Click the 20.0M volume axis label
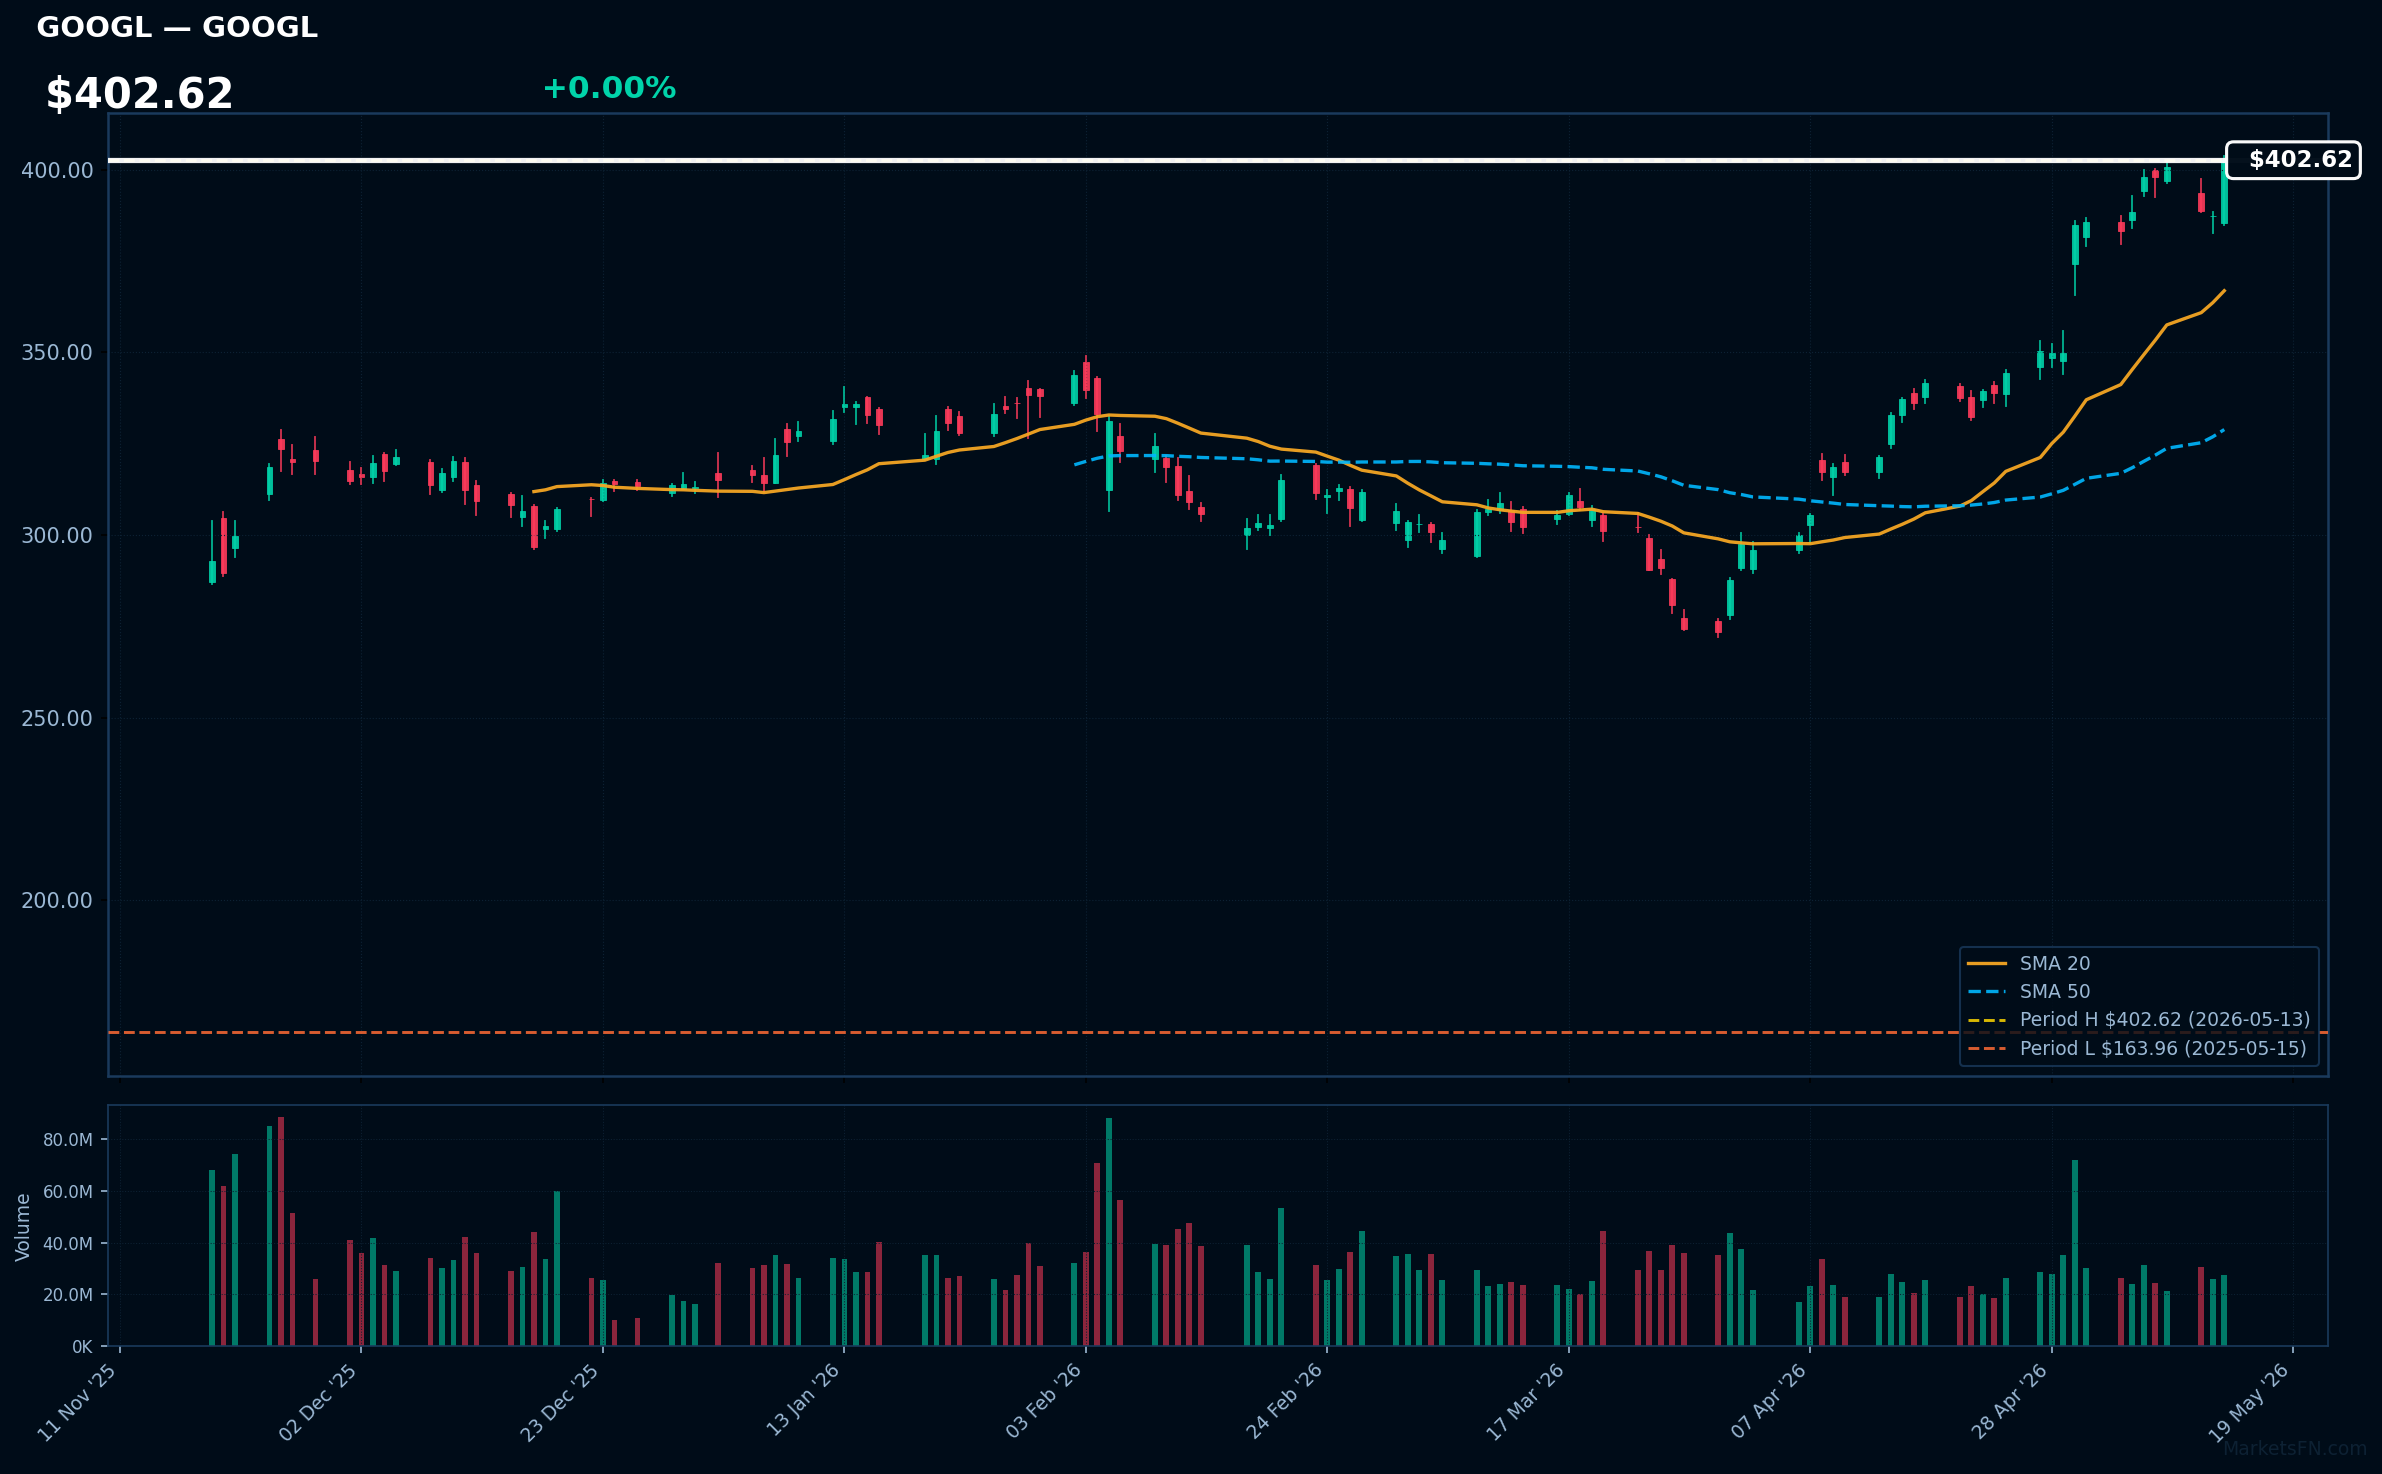Screen dimensions: 2382x1474 tap(68, 1295)
